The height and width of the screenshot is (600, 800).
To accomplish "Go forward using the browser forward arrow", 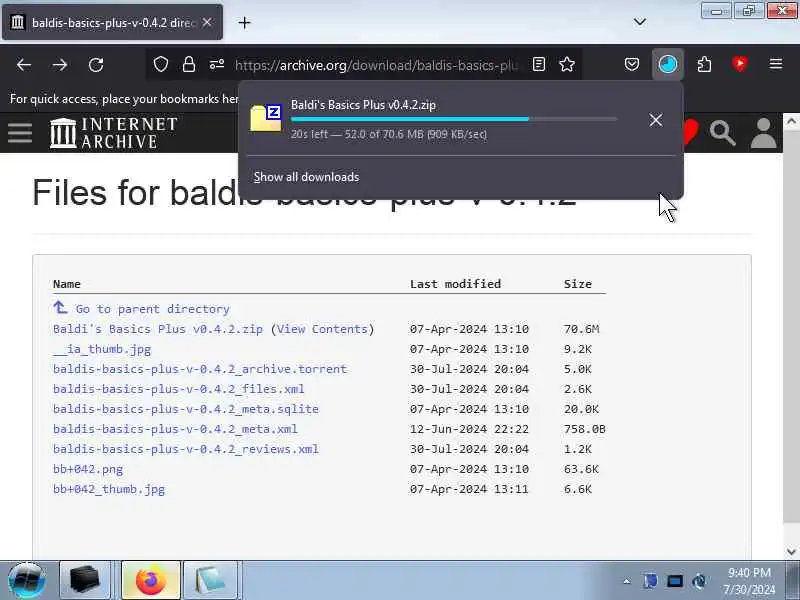I will [x=60, y=65].
